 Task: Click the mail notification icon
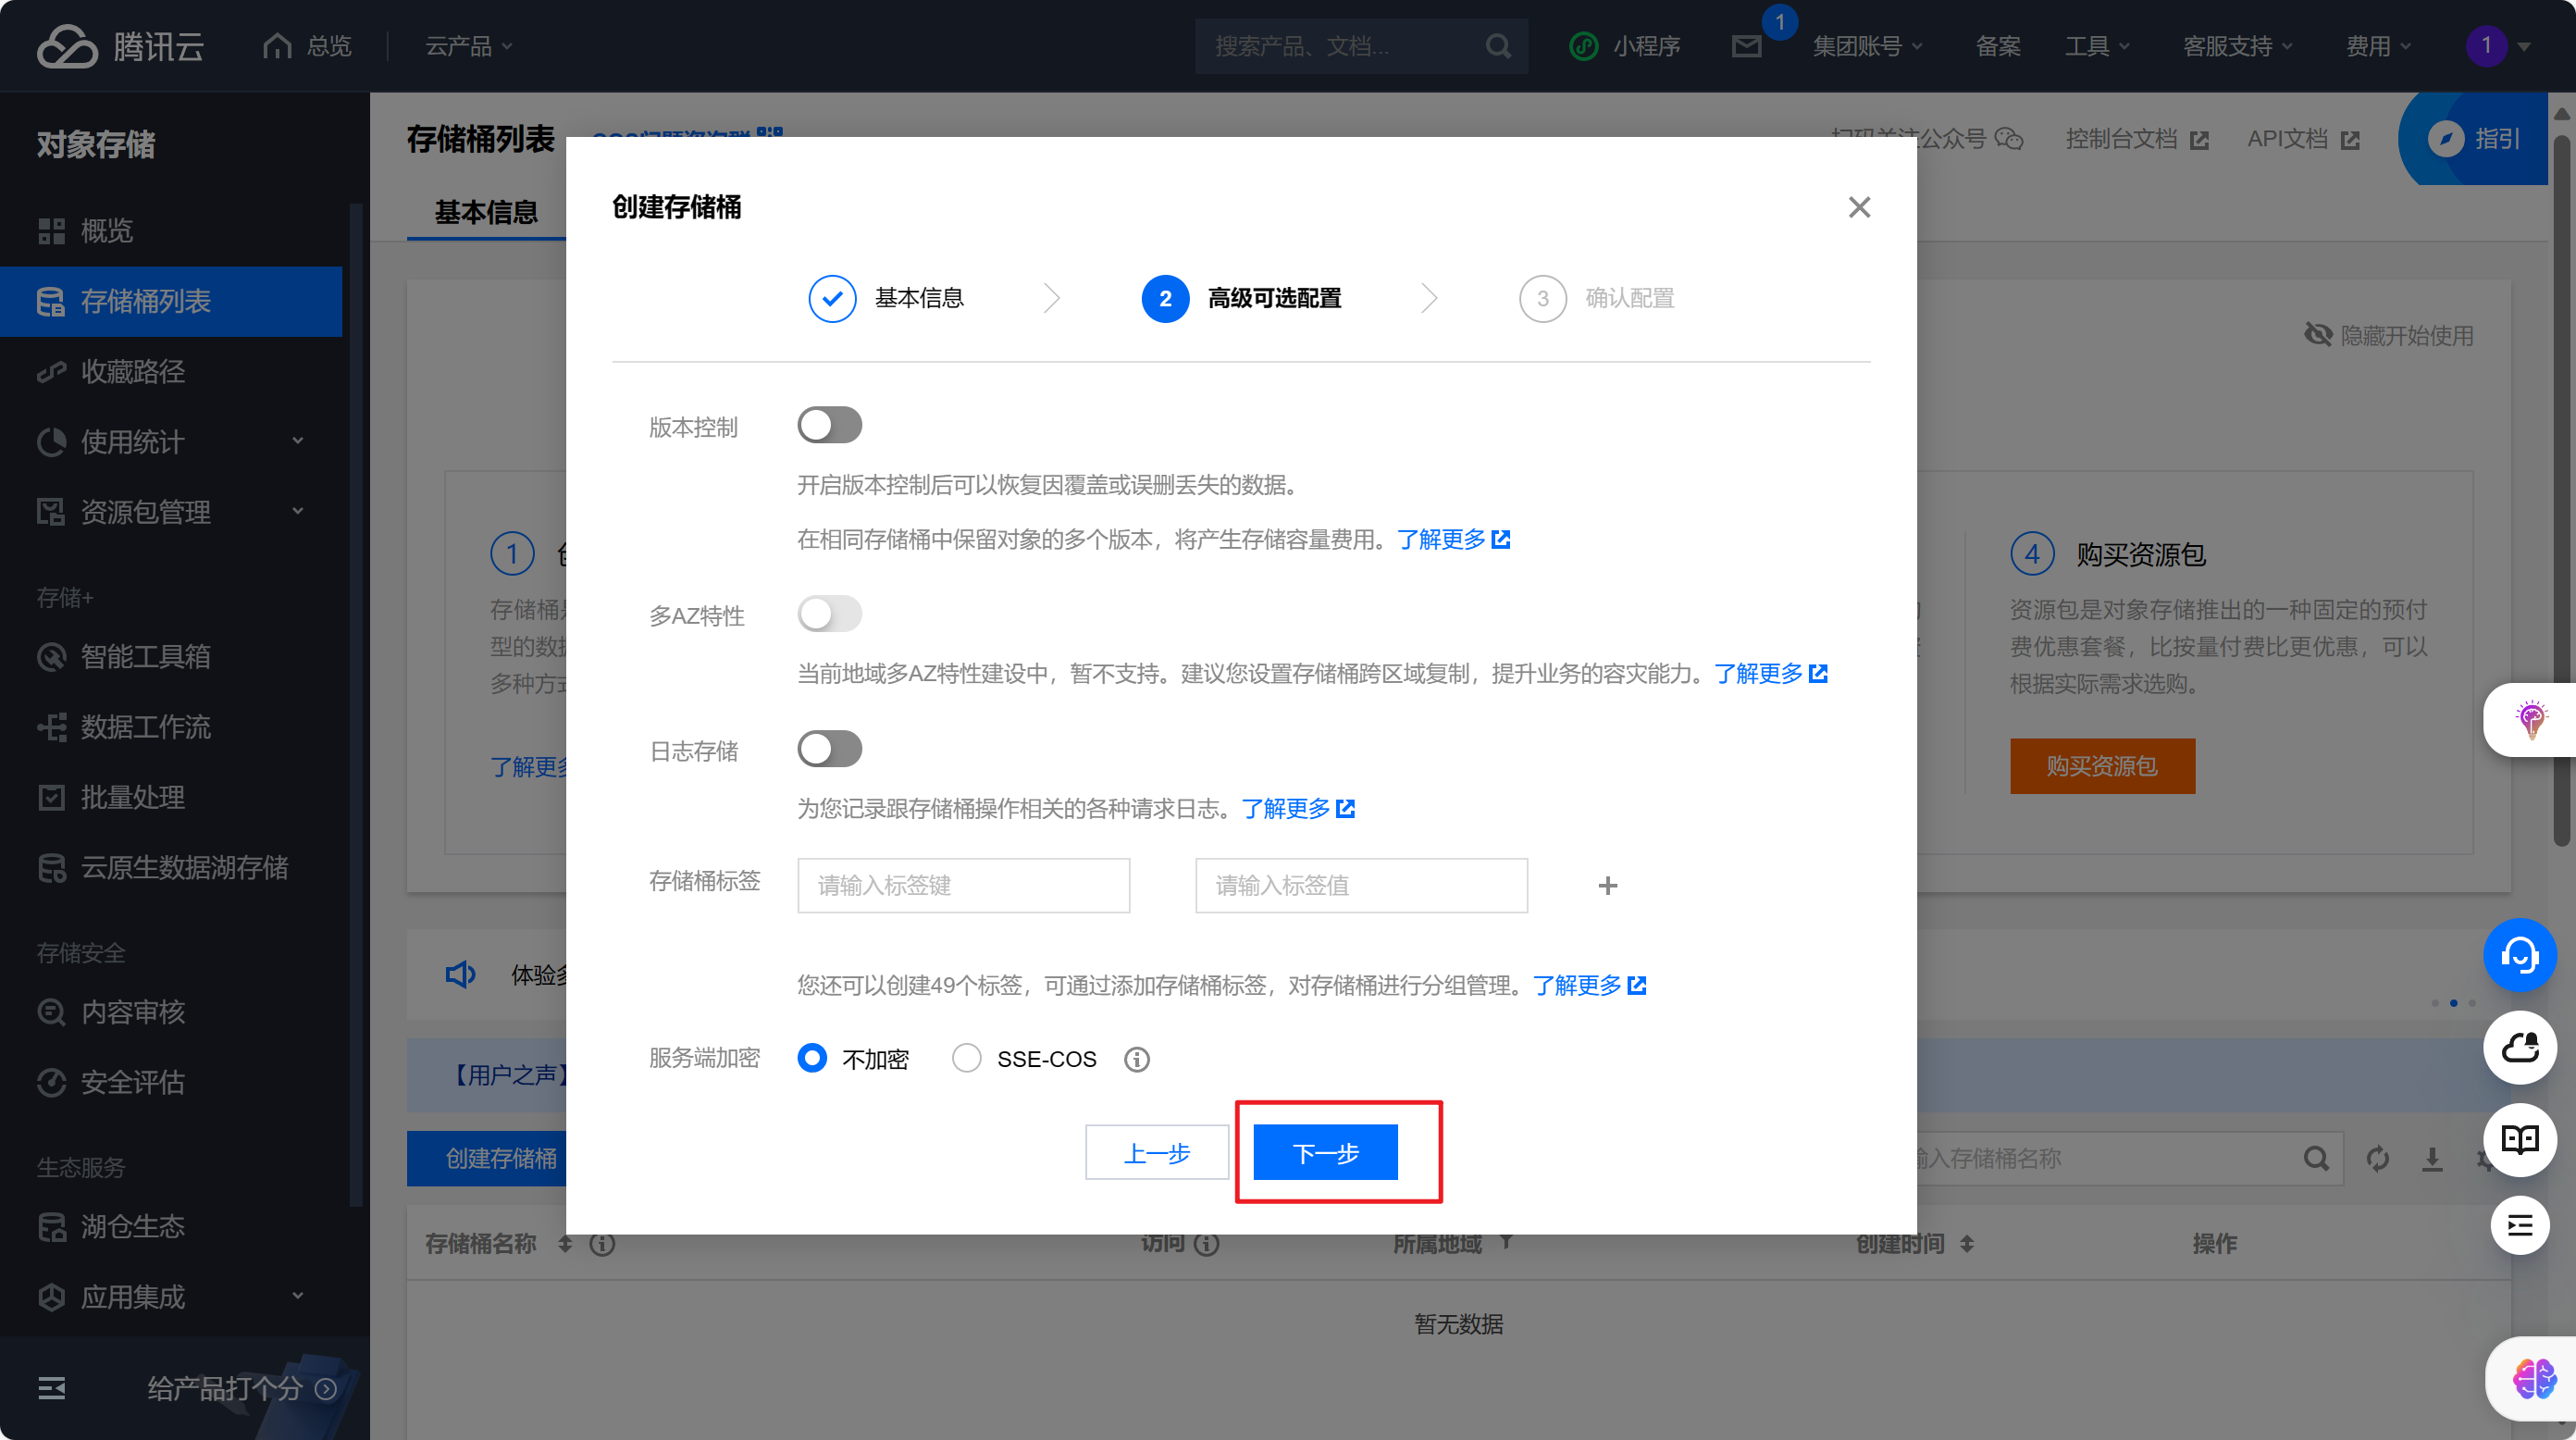tap(1746, 46)
